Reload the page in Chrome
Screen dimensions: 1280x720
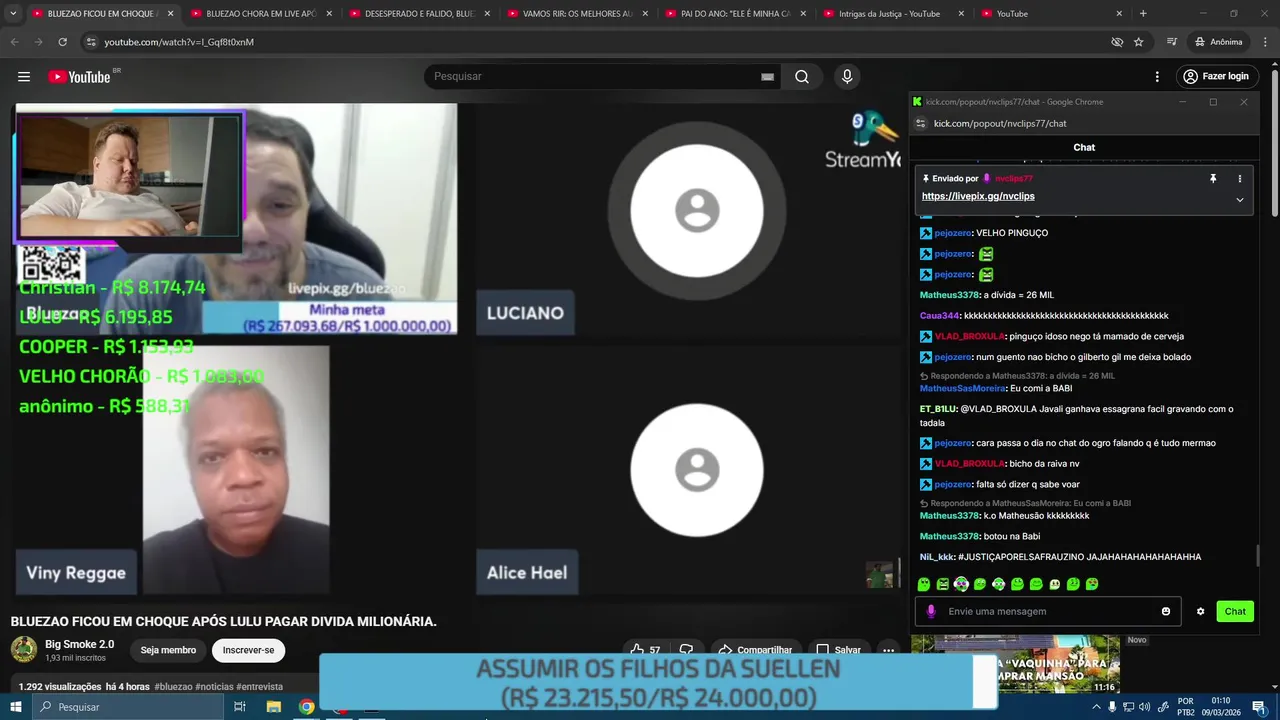click(62, 42)
